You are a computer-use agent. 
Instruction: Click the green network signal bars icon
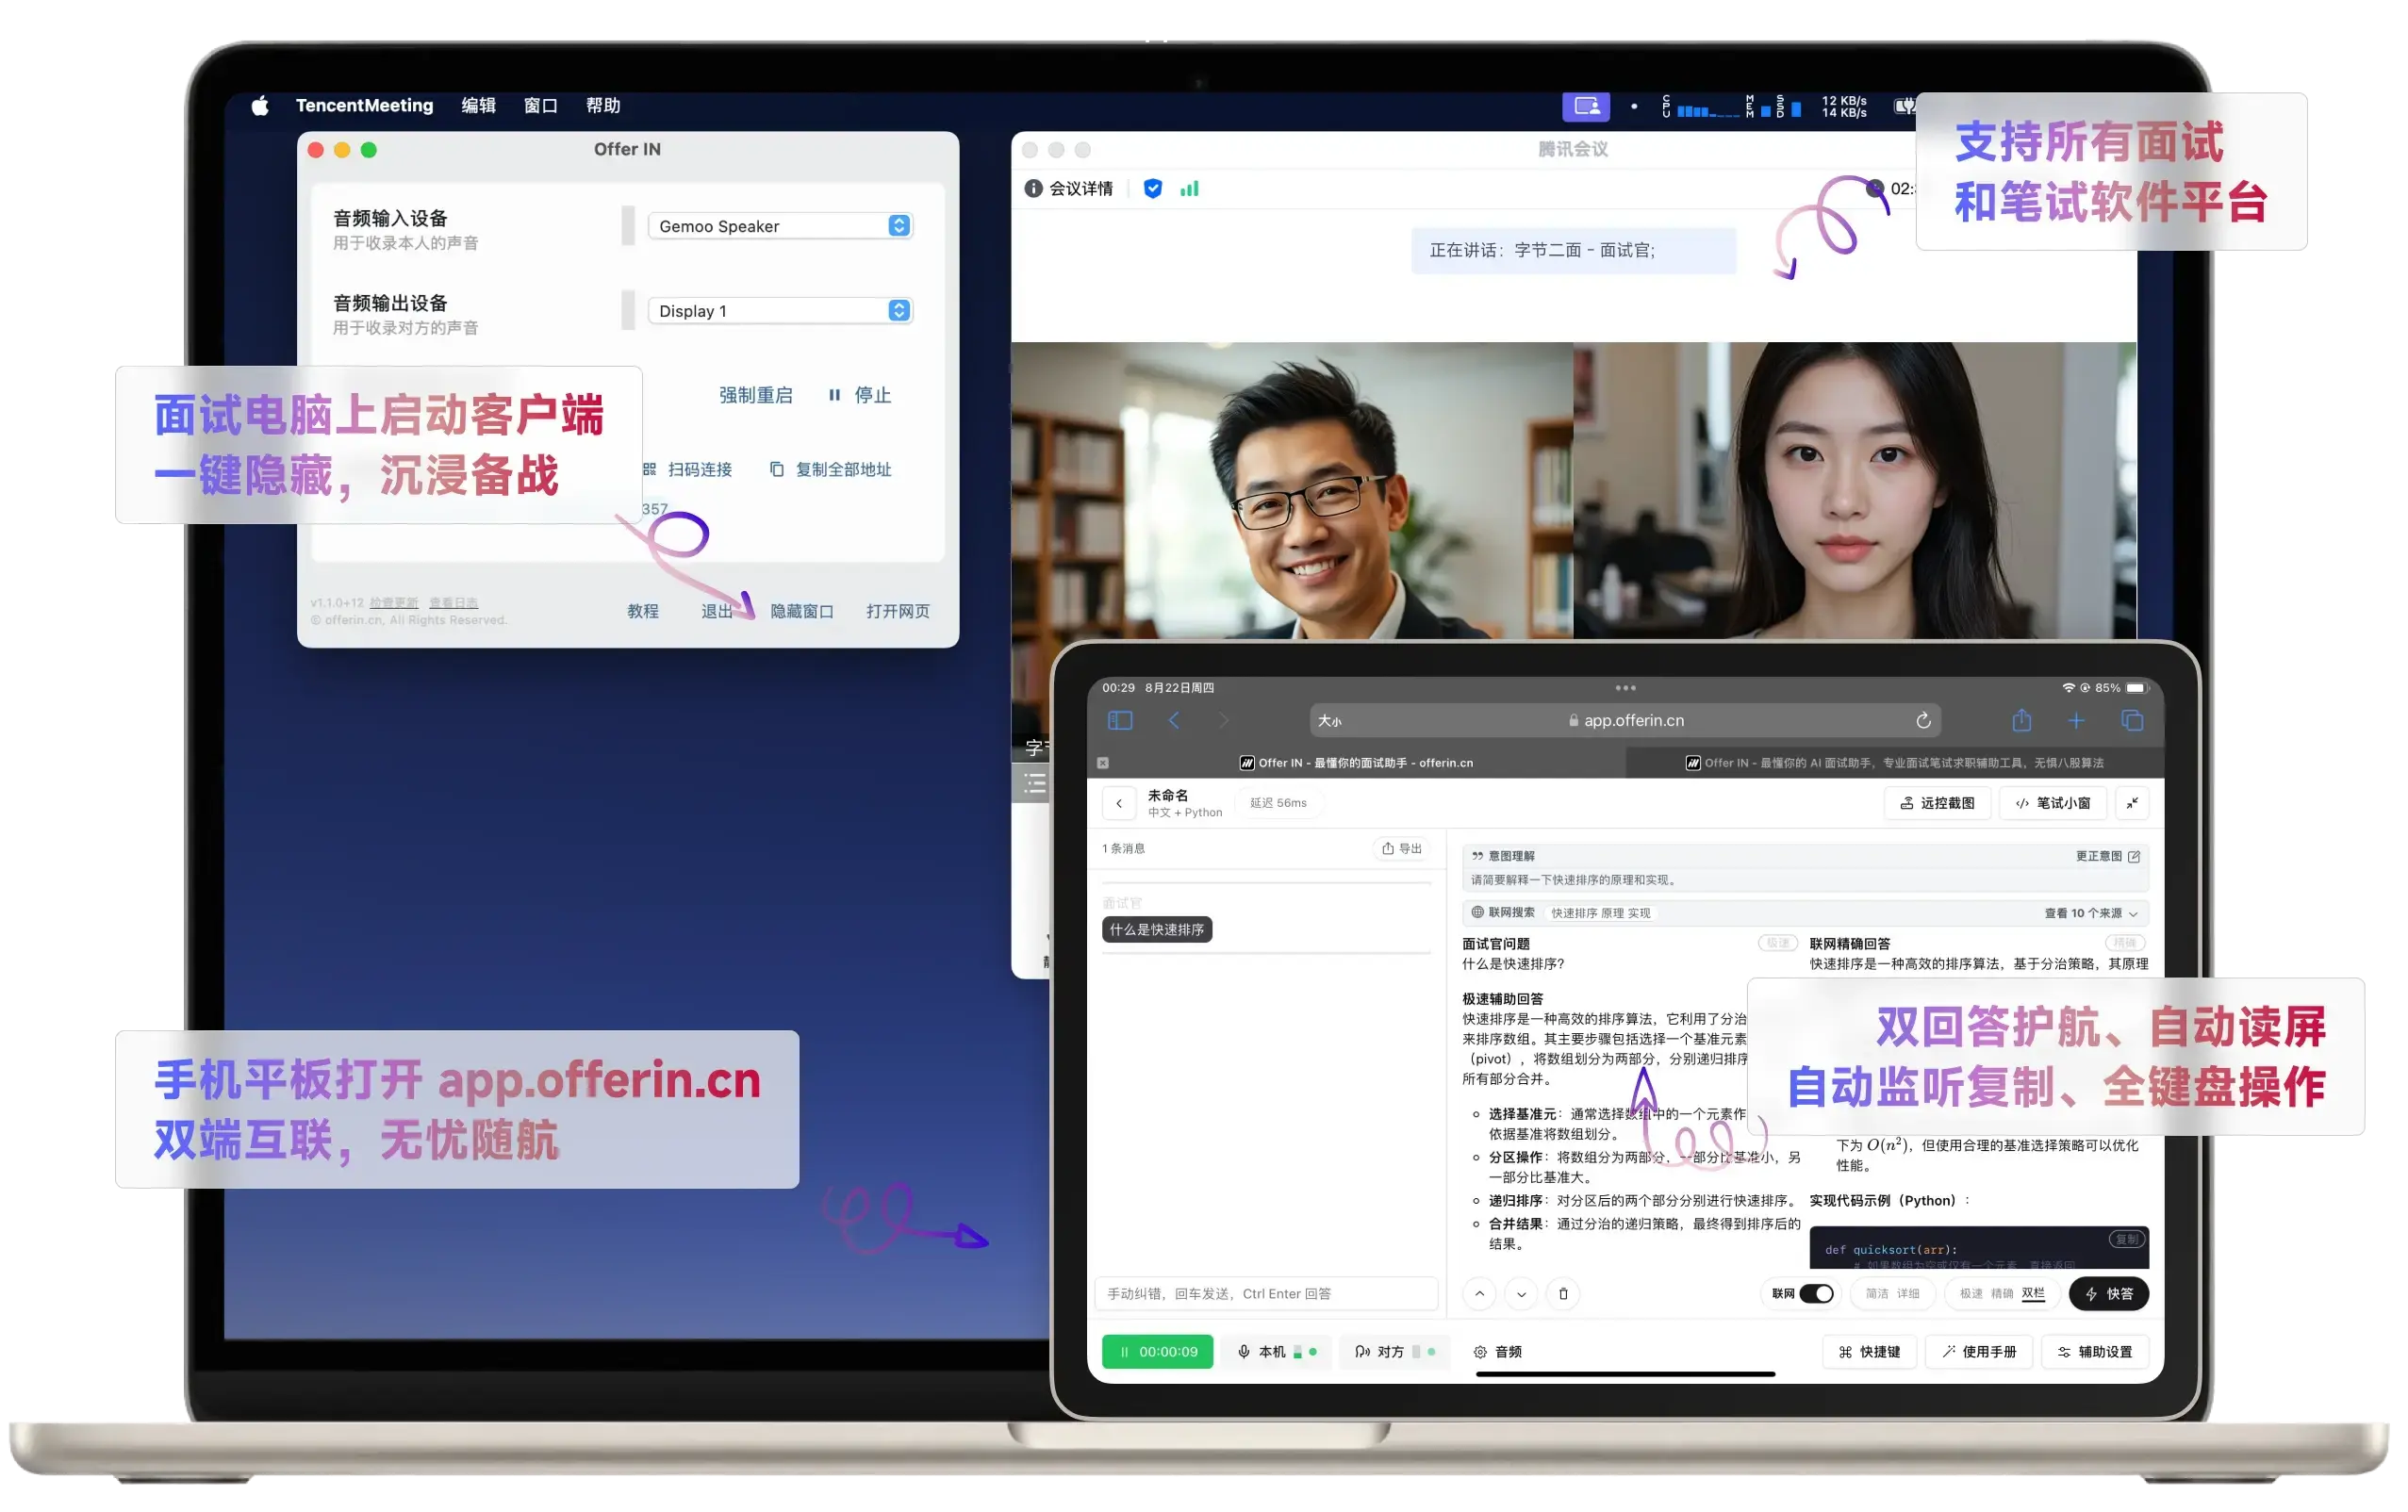tap(1189, 189)
